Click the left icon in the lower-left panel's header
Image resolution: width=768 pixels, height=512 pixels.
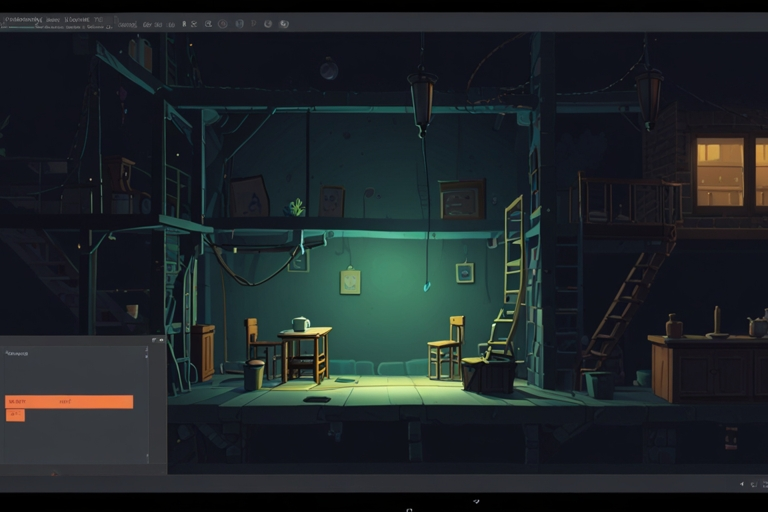click(x=154, y=340)
